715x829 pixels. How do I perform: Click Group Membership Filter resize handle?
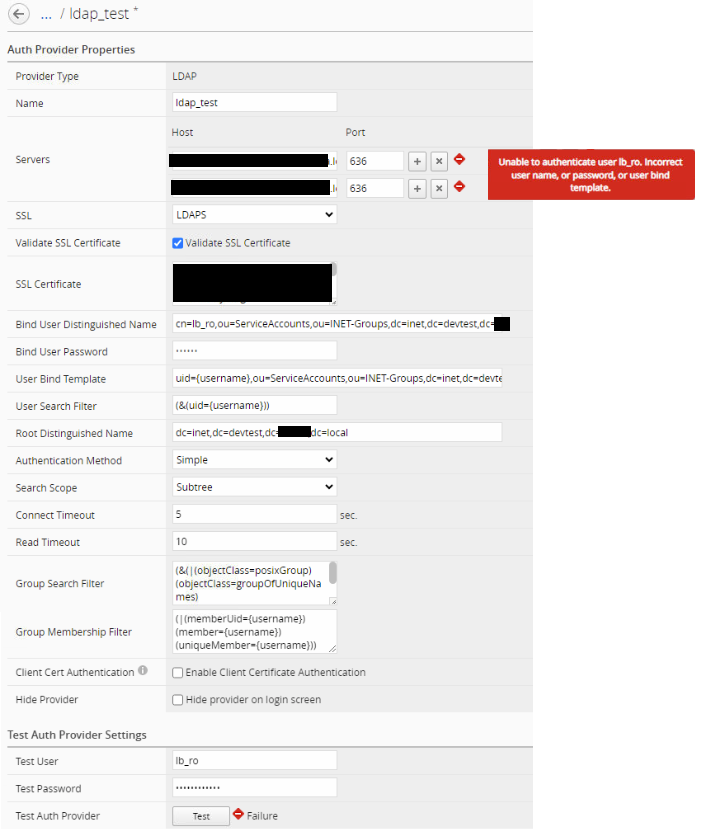click(x=333, y=649)
